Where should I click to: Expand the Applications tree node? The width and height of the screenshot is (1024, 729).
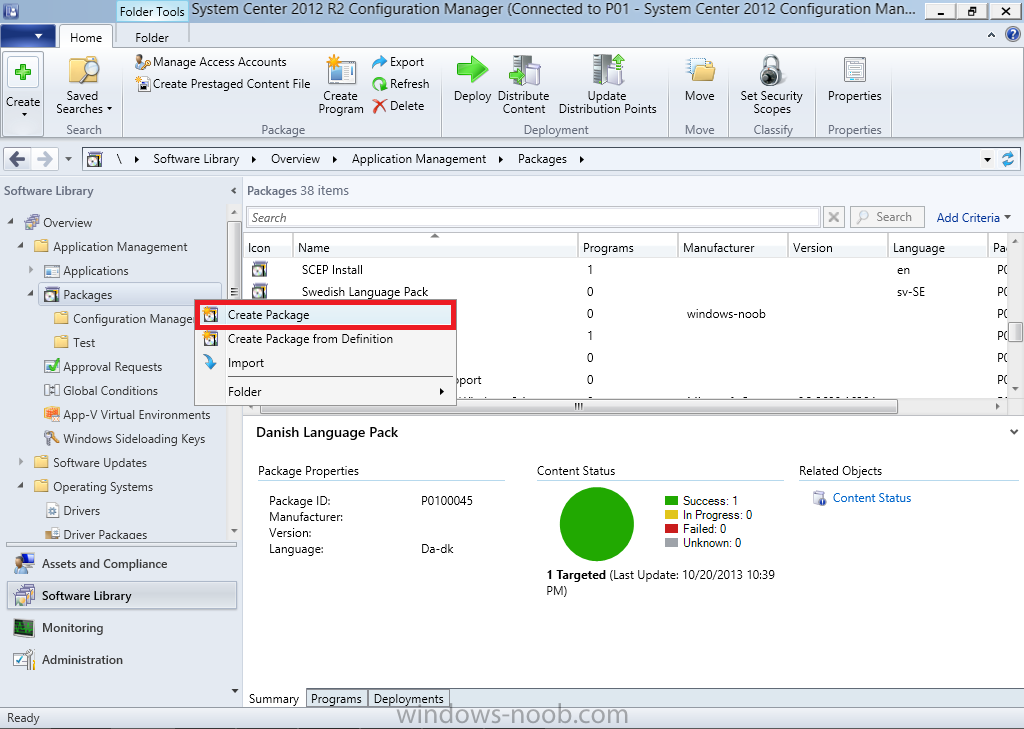31,270
